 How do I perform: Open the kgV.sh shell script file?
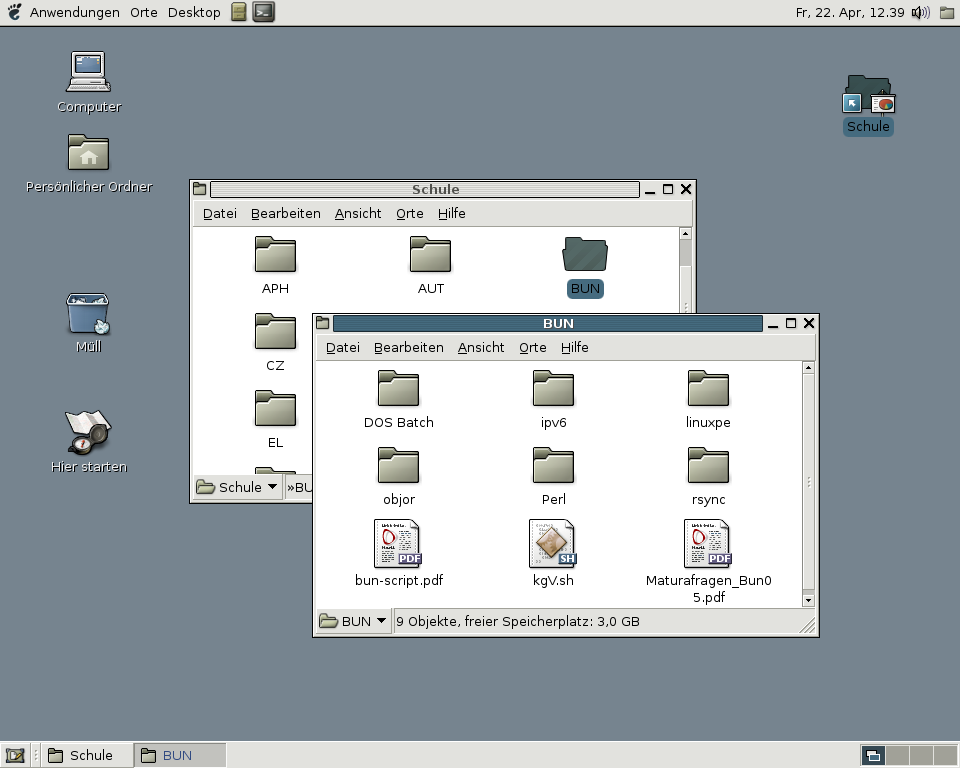click(x=552, y=544)
